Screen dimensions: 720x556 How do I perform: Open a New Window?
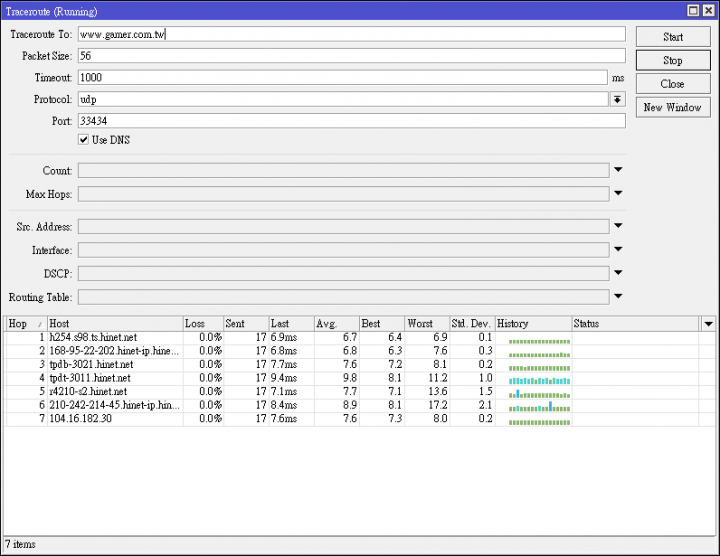[x=673, y=107]
